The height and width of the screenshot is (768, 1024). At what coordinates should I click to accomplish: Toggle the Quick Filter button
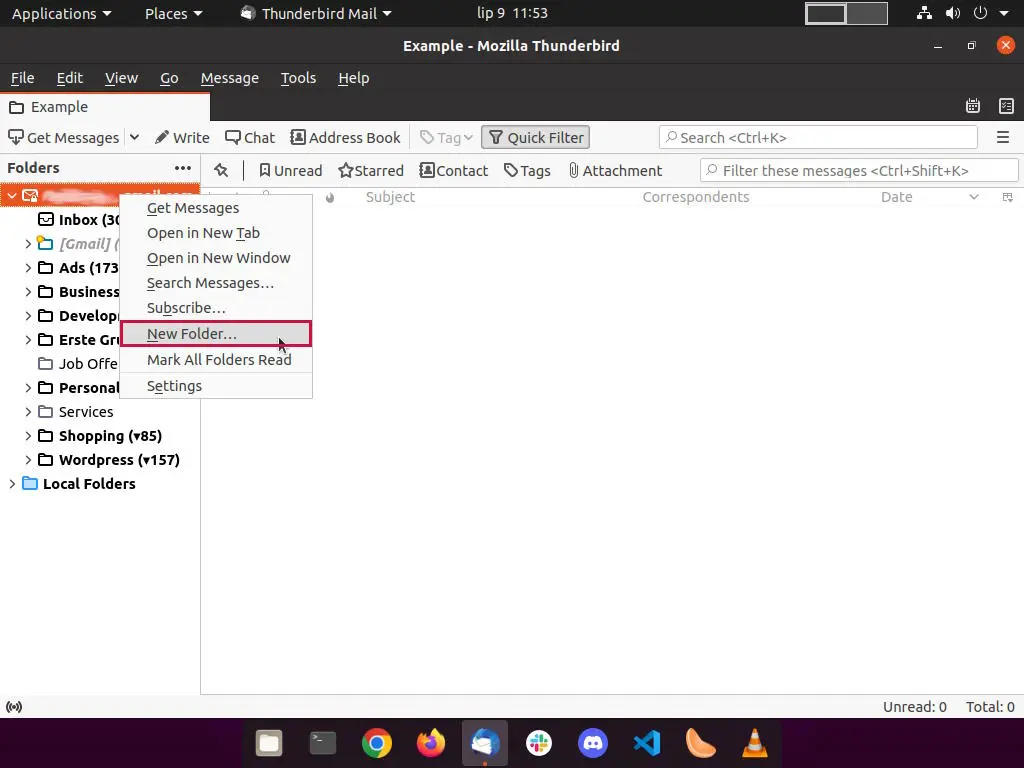536,138
